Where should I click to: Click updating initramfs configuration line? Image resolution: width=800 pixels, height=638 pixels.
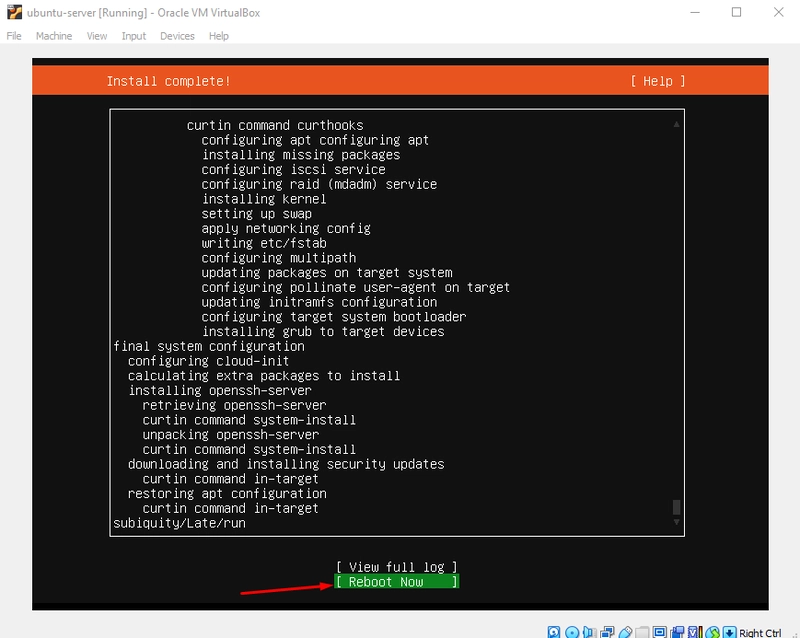pyautogui.click(x=319, y=302)
